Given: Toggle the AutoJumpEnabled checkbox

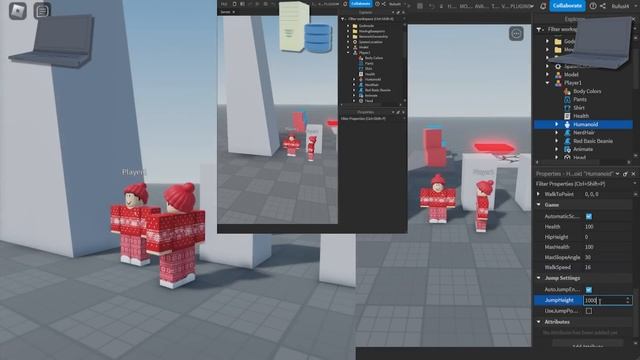Looking at the screenshot, I should (x=589, y=289).
